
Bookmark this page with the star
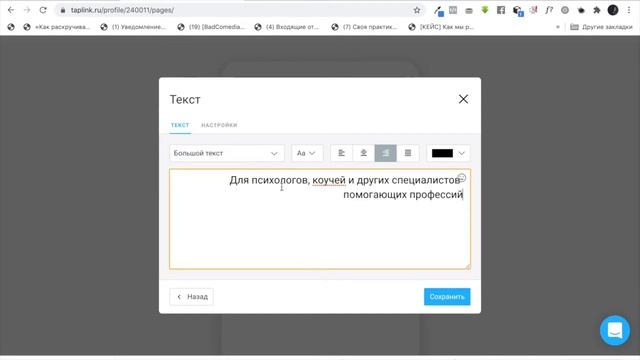point(417,10)
